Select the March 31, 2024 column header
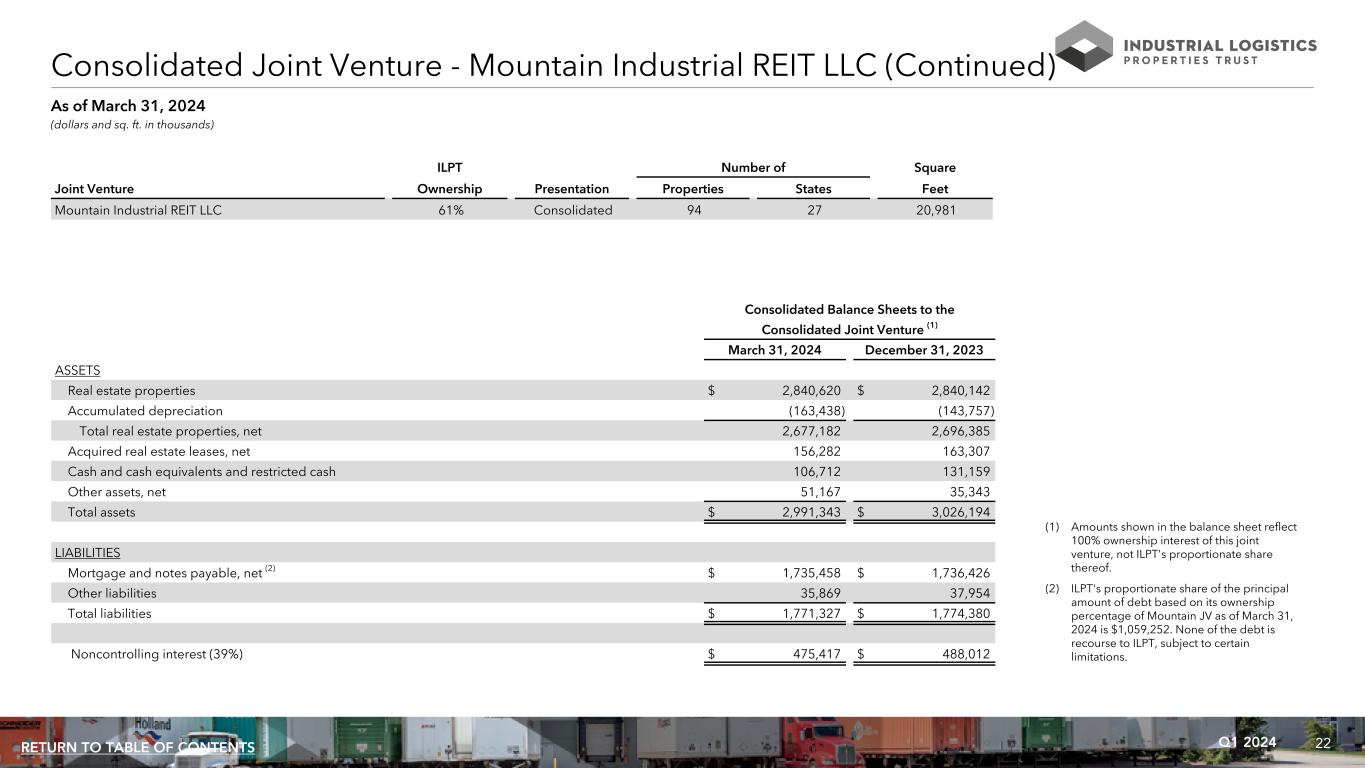1365x768 pixels. point(775,350)
